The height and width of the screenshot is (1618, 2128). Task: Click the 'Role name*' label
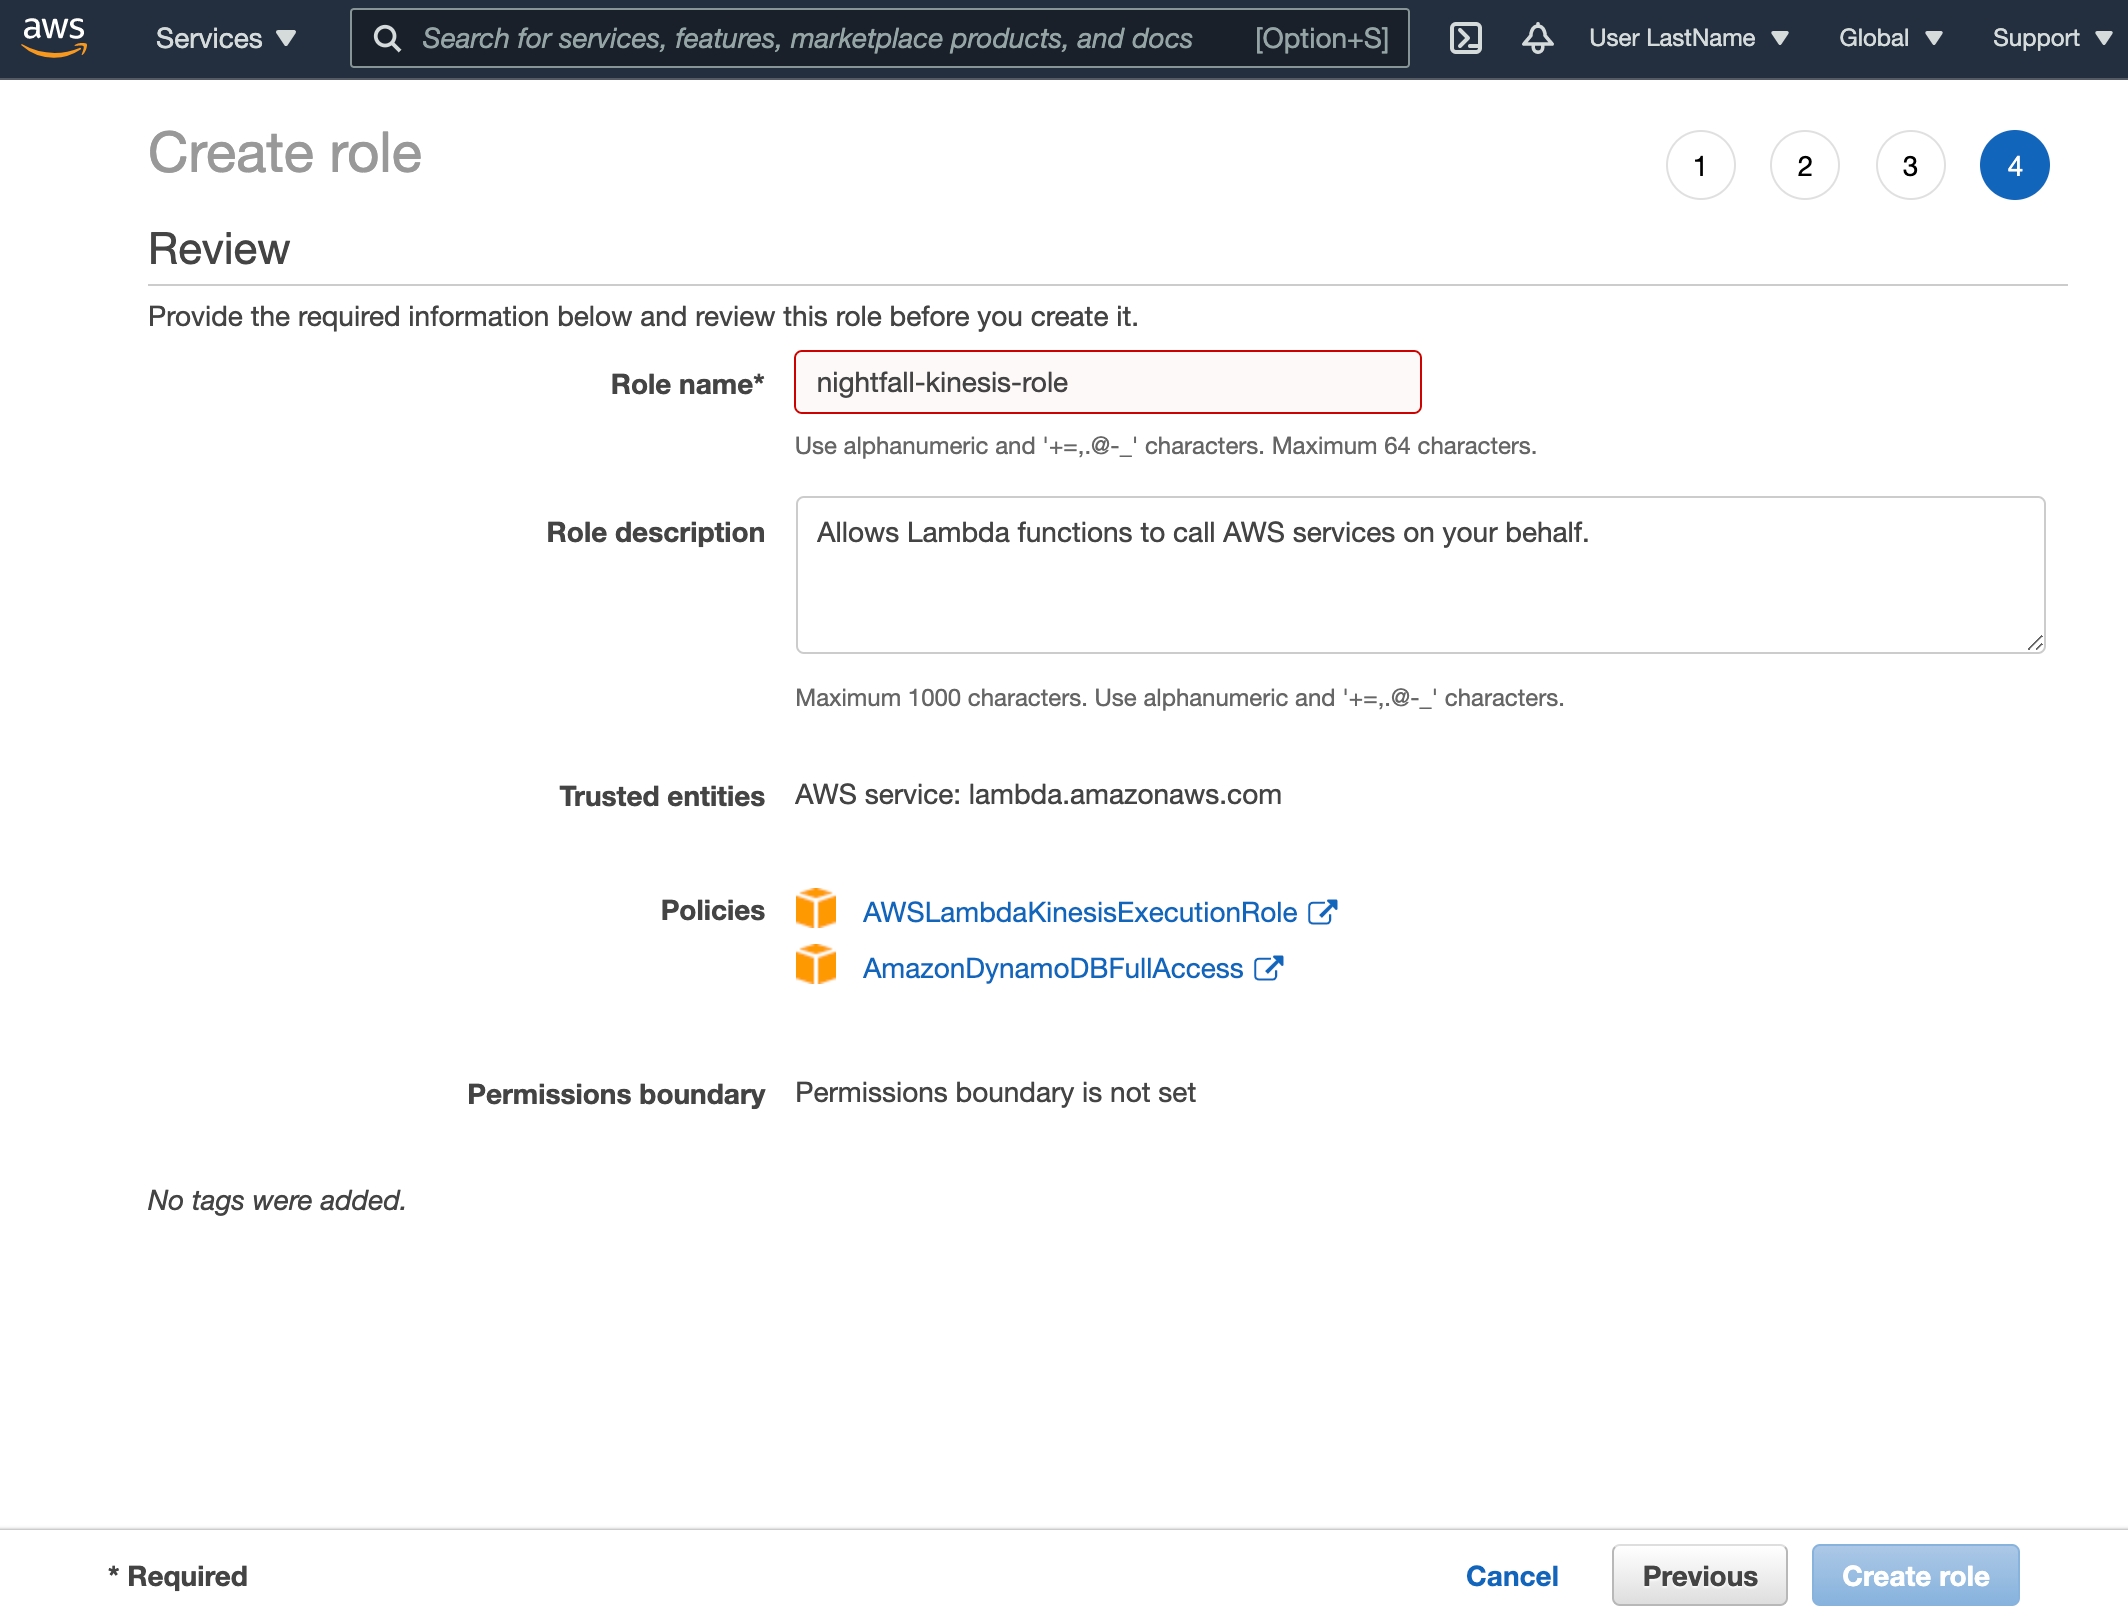point(688,384)
